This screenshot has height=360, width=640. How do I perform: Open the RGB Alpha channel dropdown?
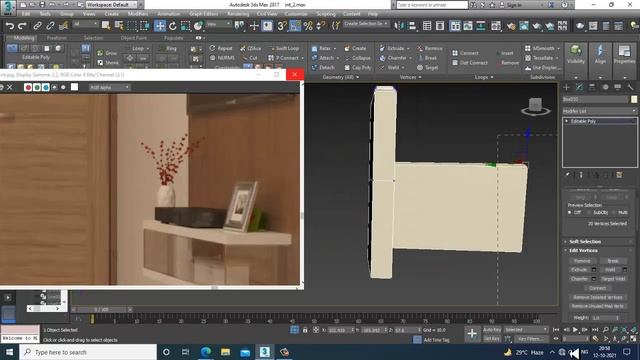click(109, 87)
